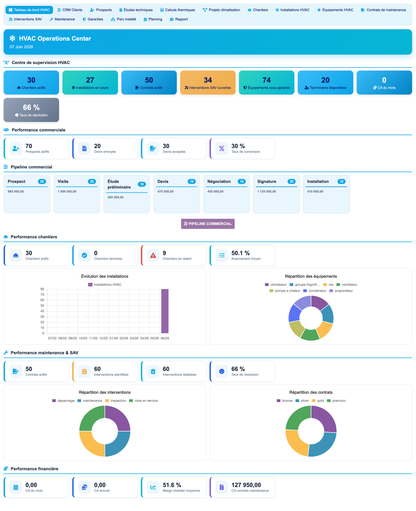This screenshot has width=416, height=511.
Task: Click the Devis envoyés document icon
Action: 84,148
